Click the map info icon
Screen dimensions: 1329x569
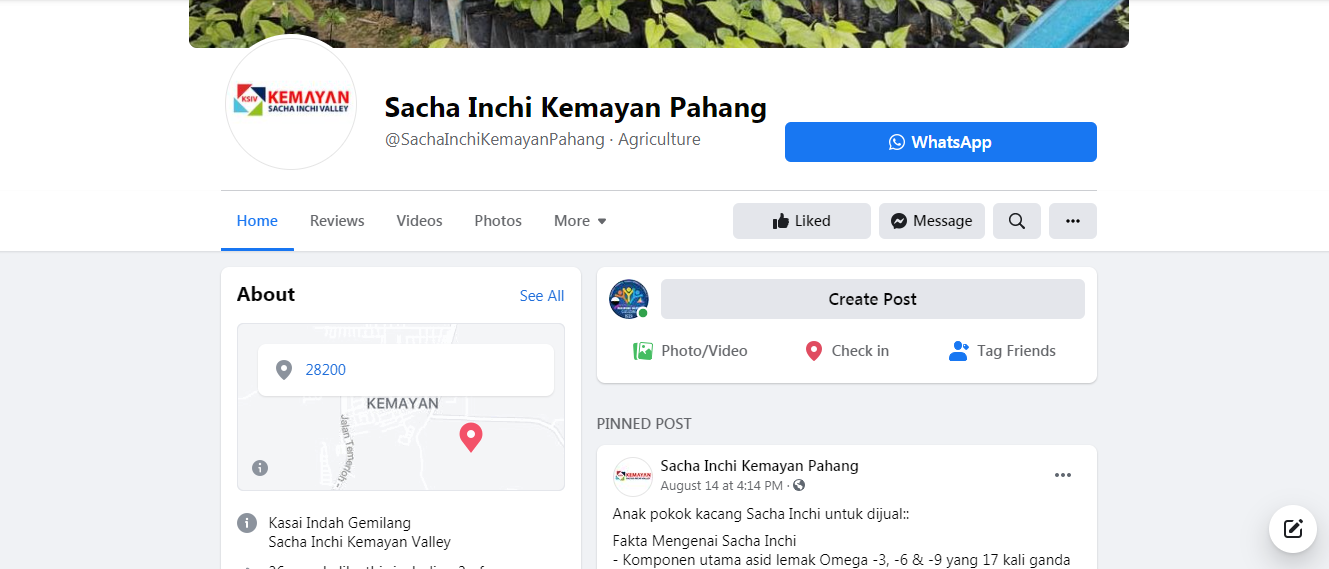pyautogui.click(x=260, y=468)
